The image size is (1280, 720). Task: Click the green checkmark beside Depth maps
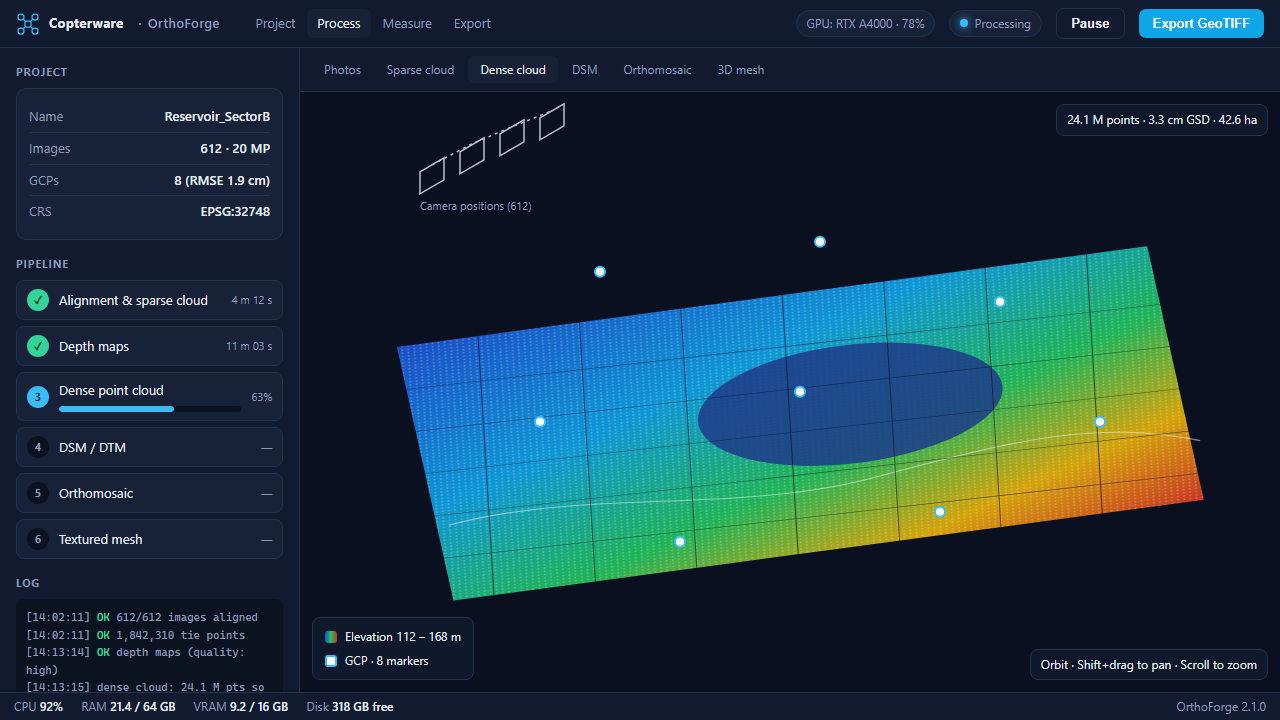[38, 346]
